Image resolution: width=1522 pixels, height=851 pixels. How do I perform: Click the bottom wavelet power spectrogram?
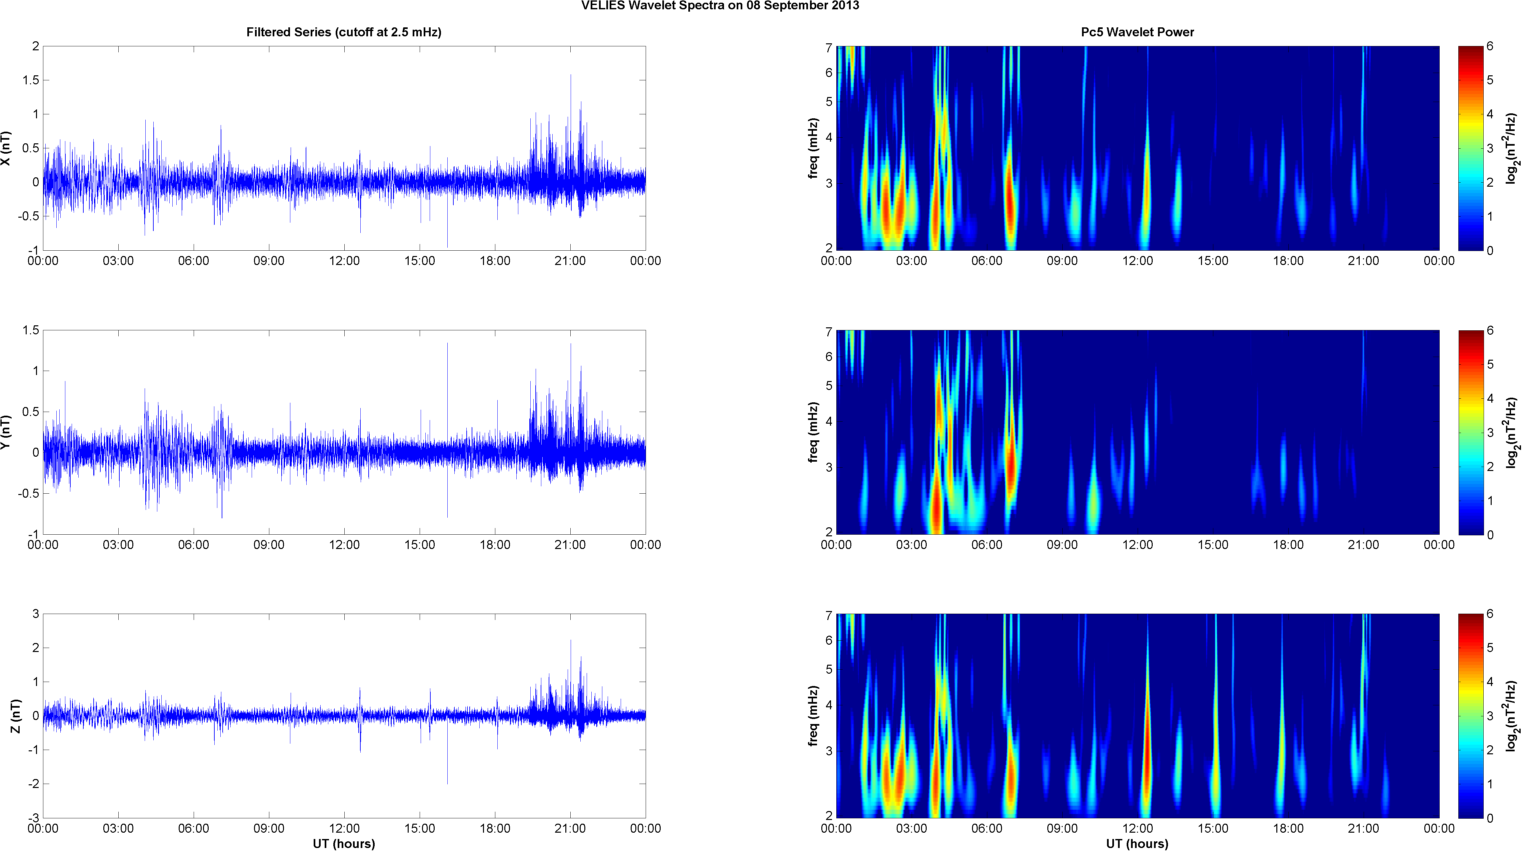coord(1137,716)
